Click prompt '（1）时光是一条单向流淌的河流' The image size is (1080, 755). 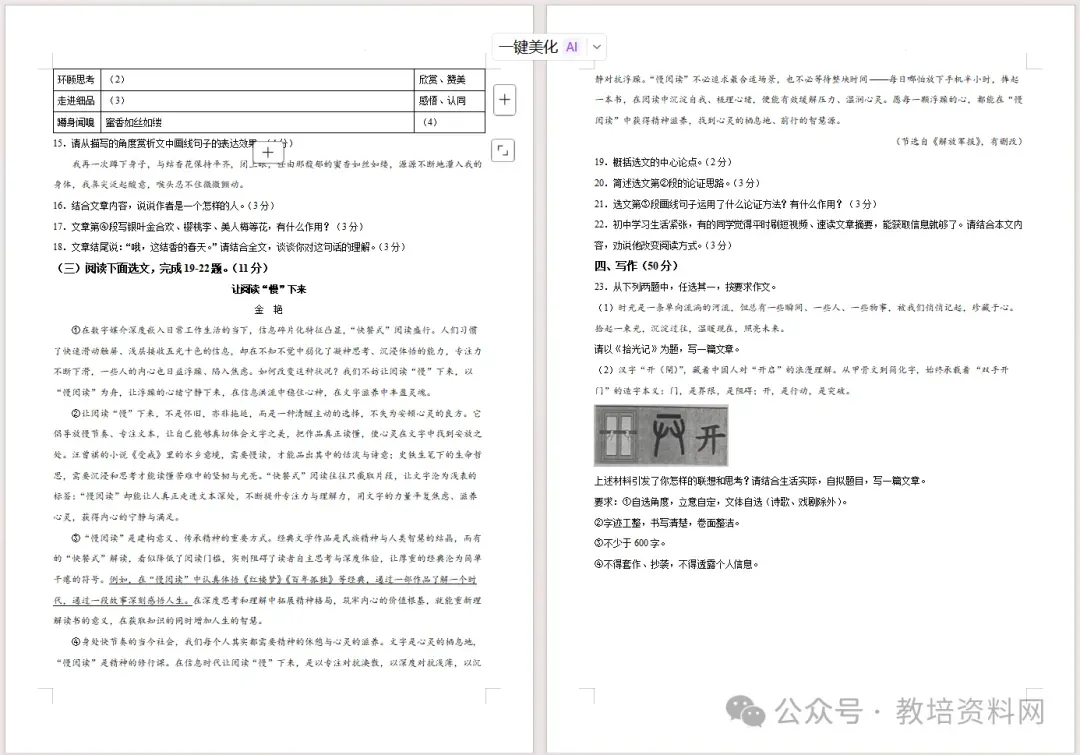[x=805, y=307]
